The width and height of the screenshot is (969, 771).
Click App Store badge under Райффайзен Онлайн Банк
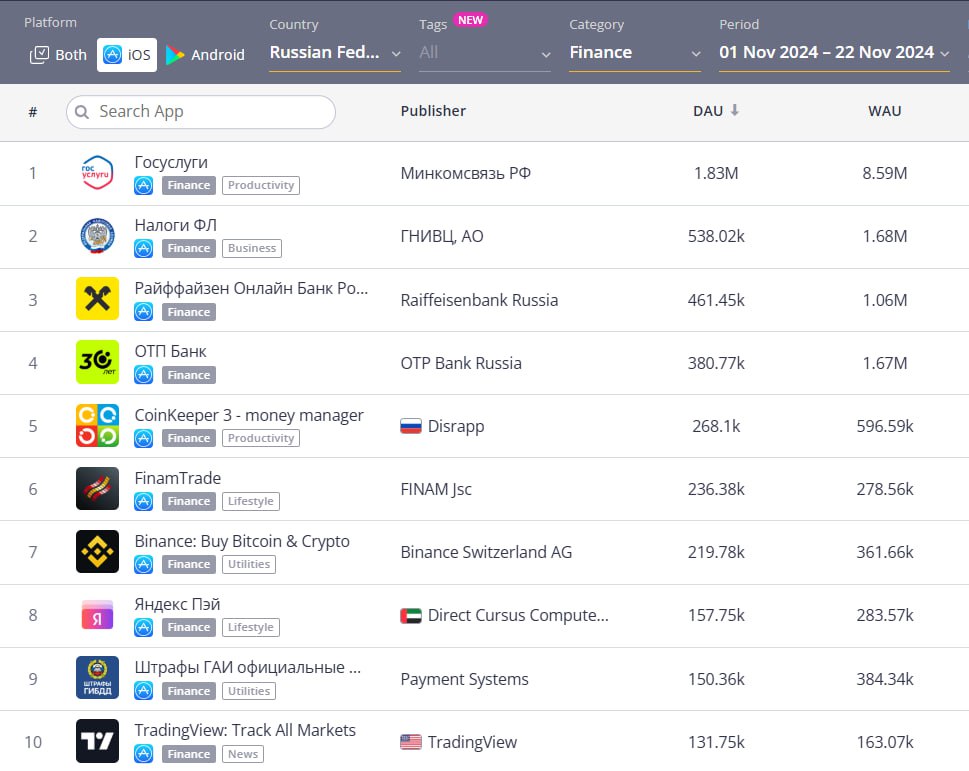[x=143, y=312]
